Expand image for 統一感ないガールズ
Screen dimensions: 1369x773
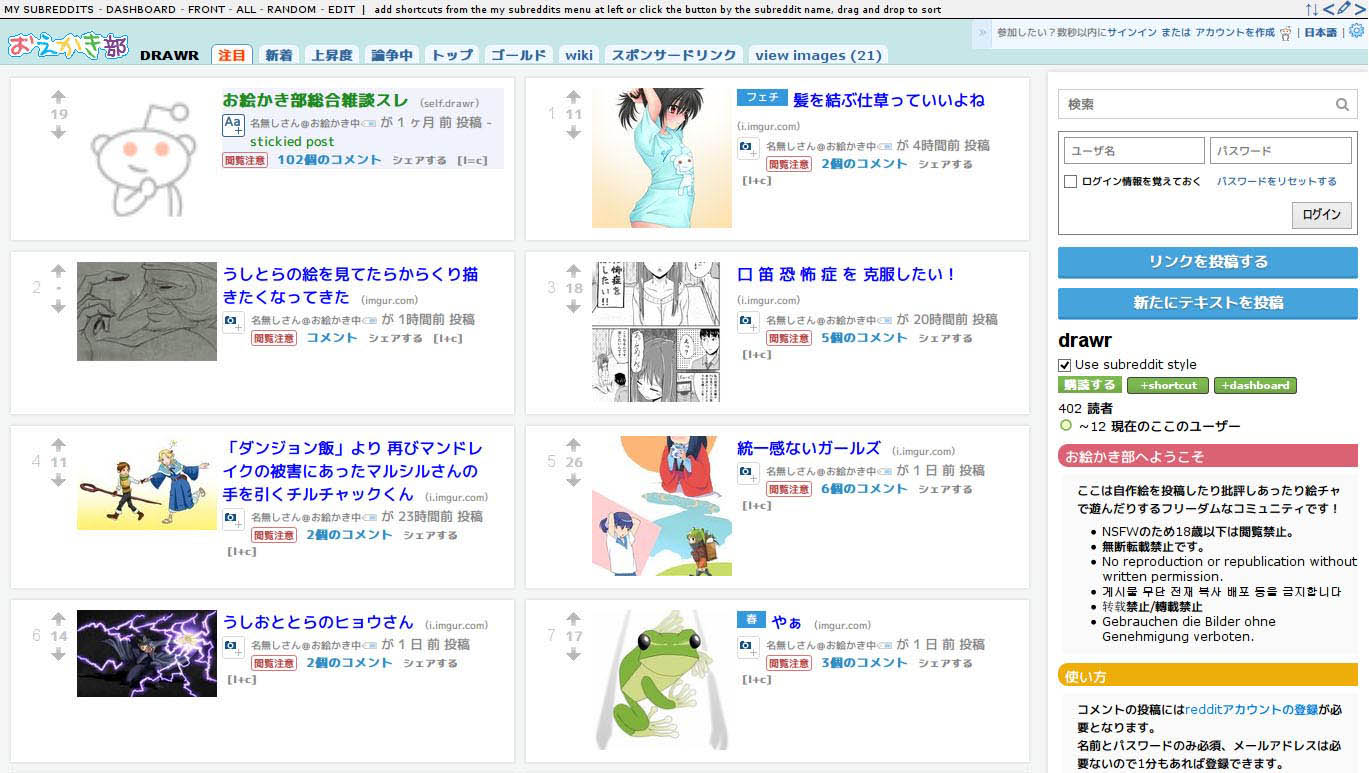(748, 473)
